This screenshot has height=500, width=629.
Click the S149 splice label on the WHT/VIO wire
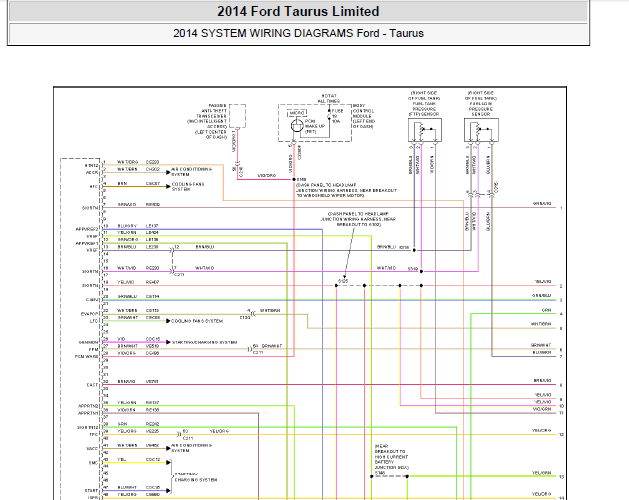(413, 268)
